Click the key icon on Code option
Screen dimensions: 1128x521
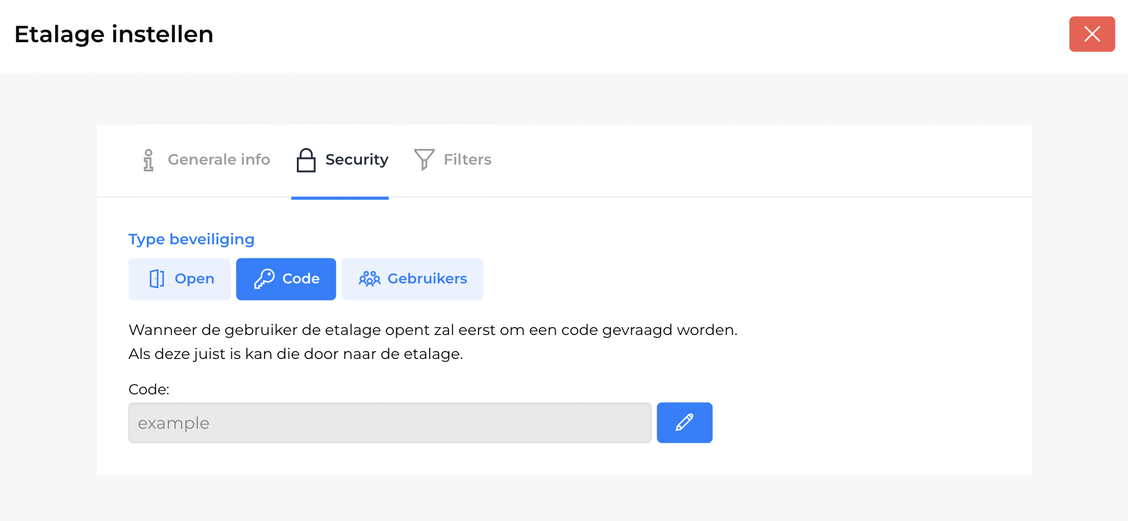click(x=264, y=279)
